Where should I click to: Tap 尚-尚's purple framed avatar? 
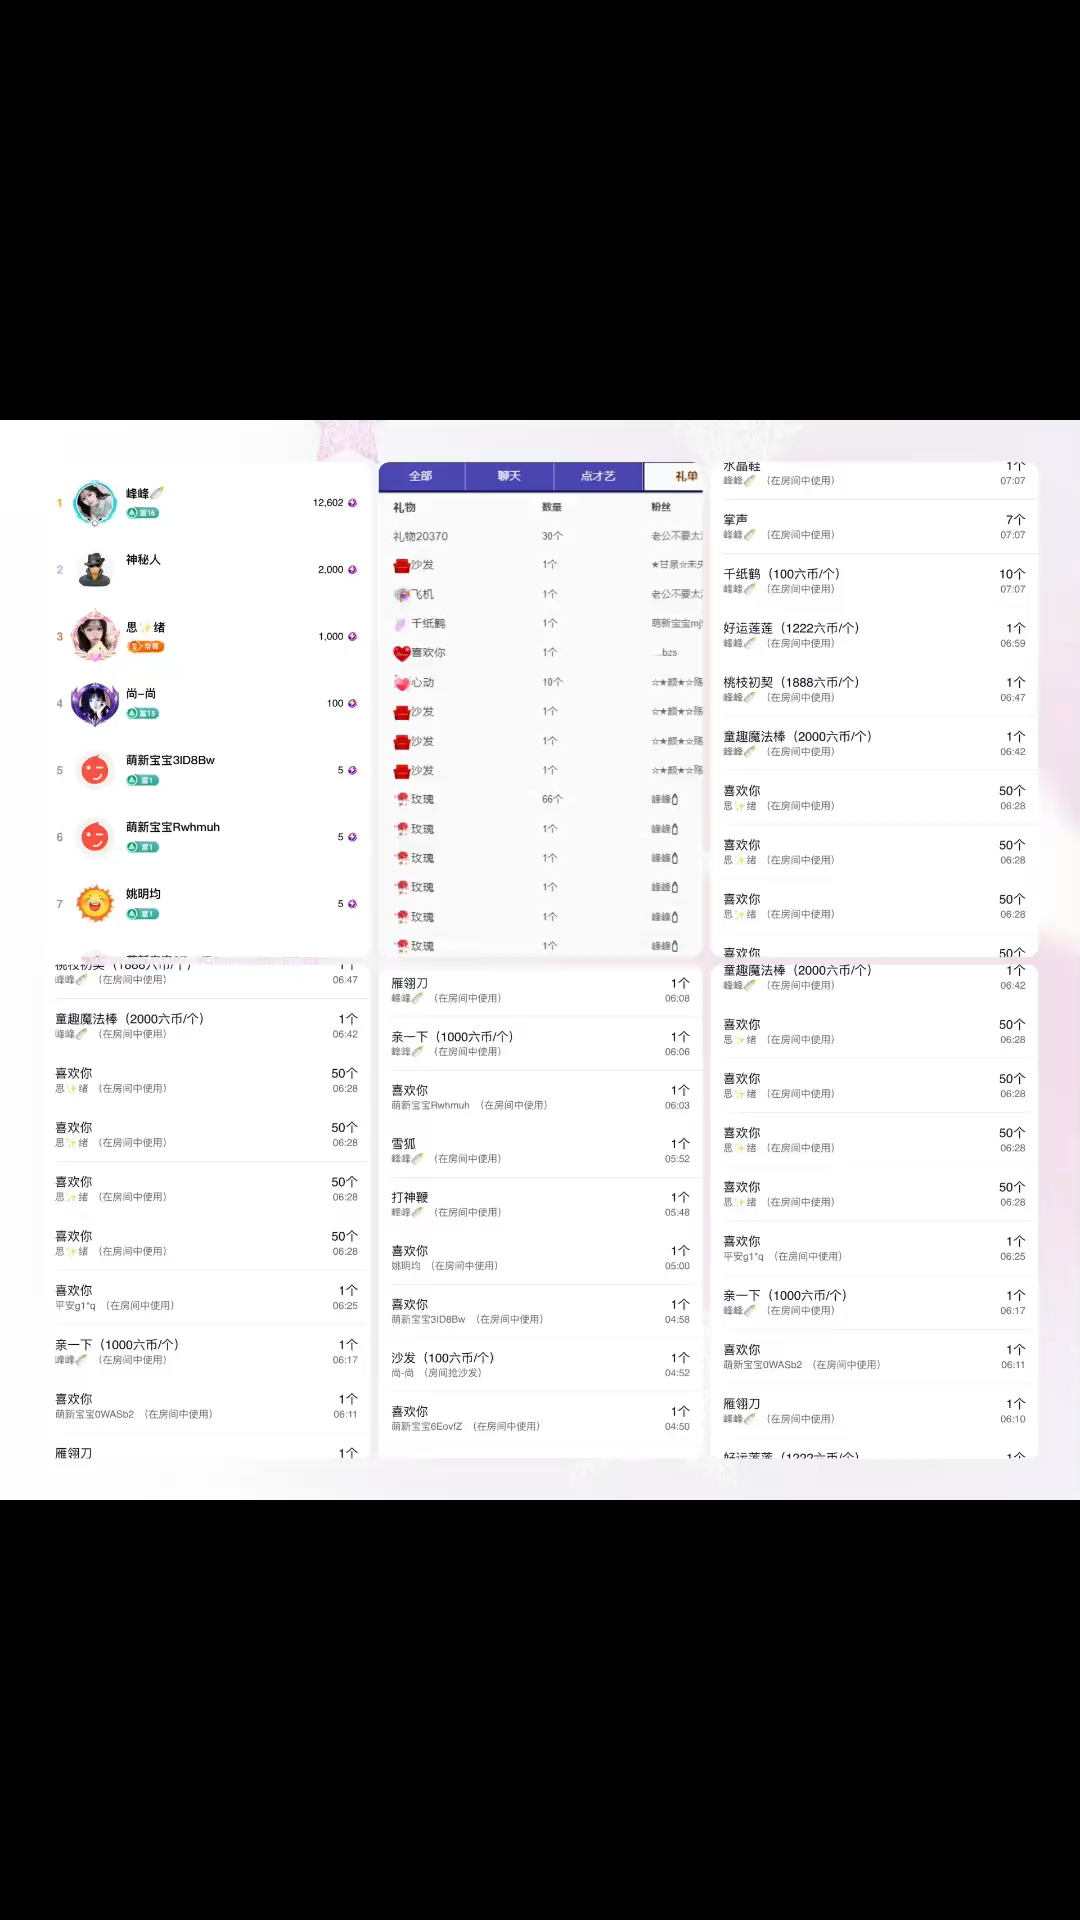pos(95,703)
